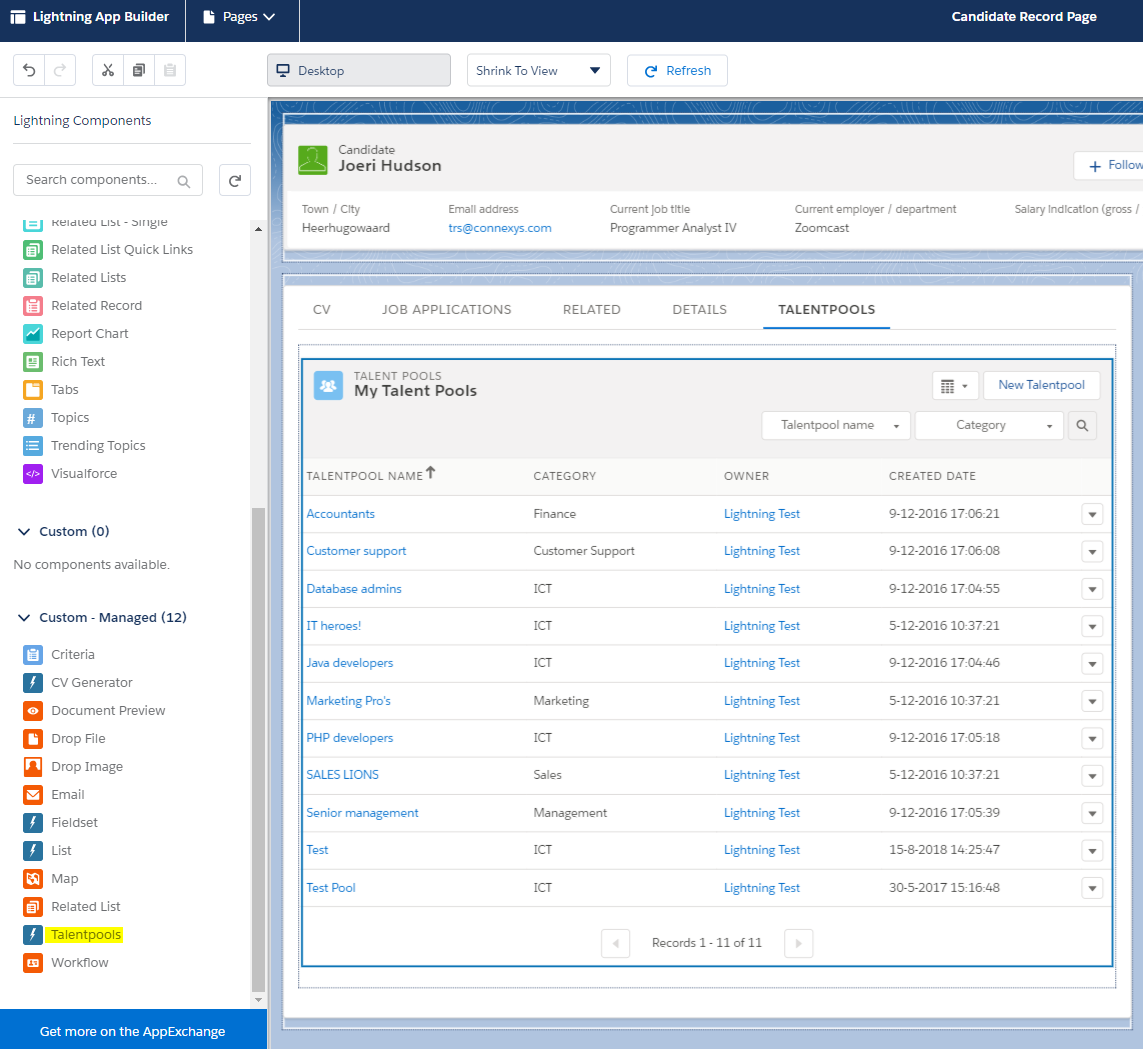Click the Lightning App Builder logo icon
The height and width of the screenshot is (1049, 1143).
(x=17, y=17)
